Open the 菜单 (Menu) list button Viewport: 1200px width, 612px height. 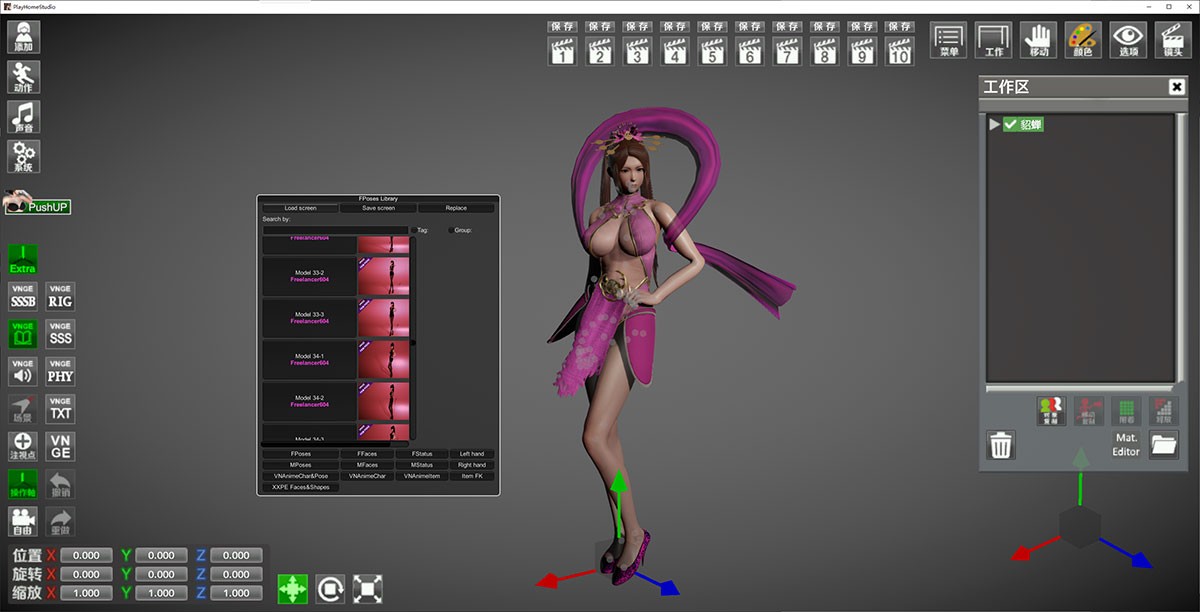coord(949,40)
